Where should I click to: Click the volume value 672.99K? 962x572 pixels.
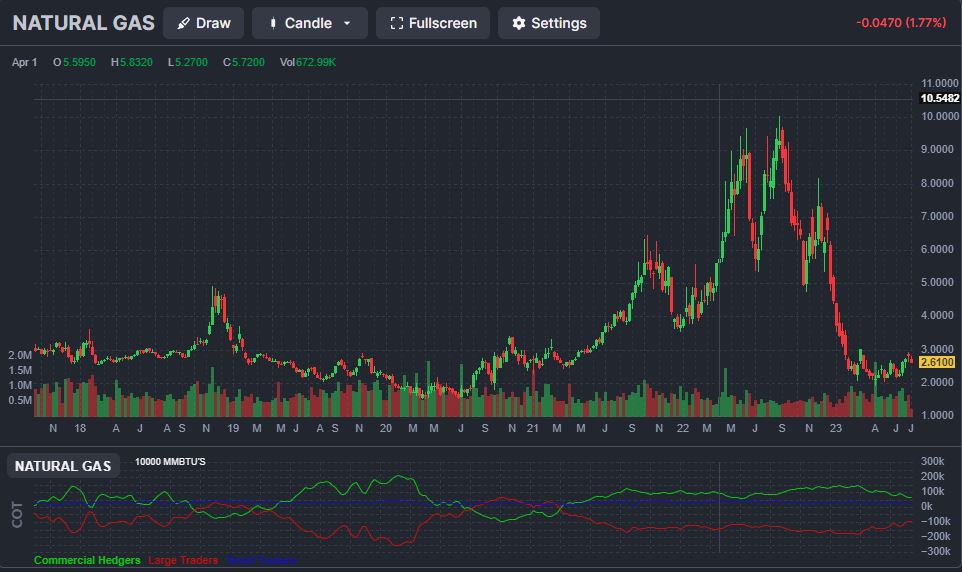pyautogui.click(x=316, y=62)
